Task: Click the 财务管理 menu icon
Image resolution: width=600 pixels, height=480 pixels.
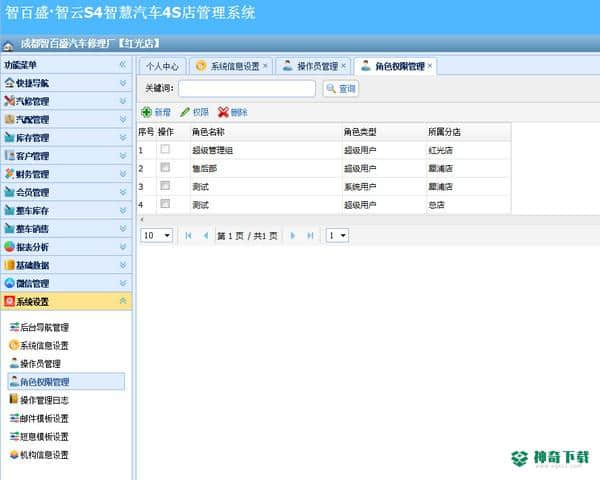Action: pyautogui.click(x=9, y=174)
